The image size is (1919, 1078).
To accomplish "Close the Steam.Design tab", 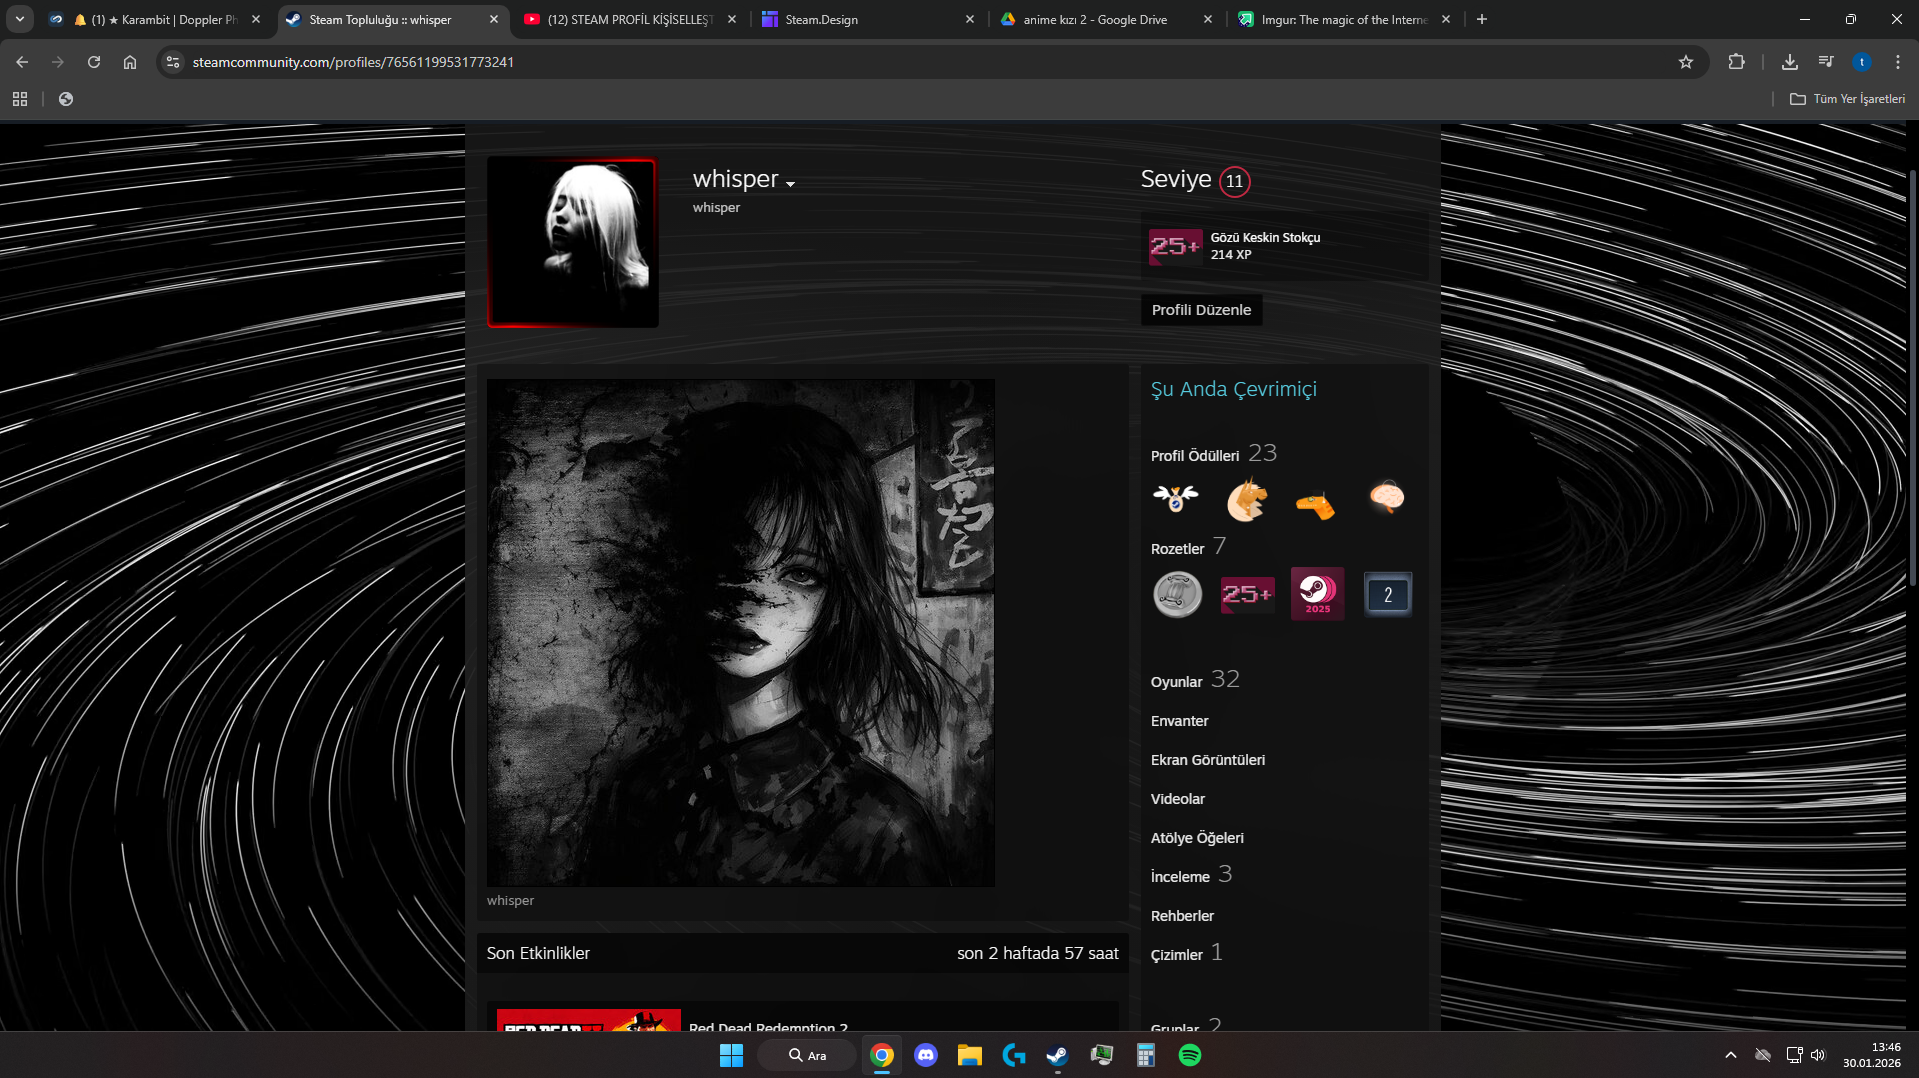I will pyautogui.click(x=969, y=19).
